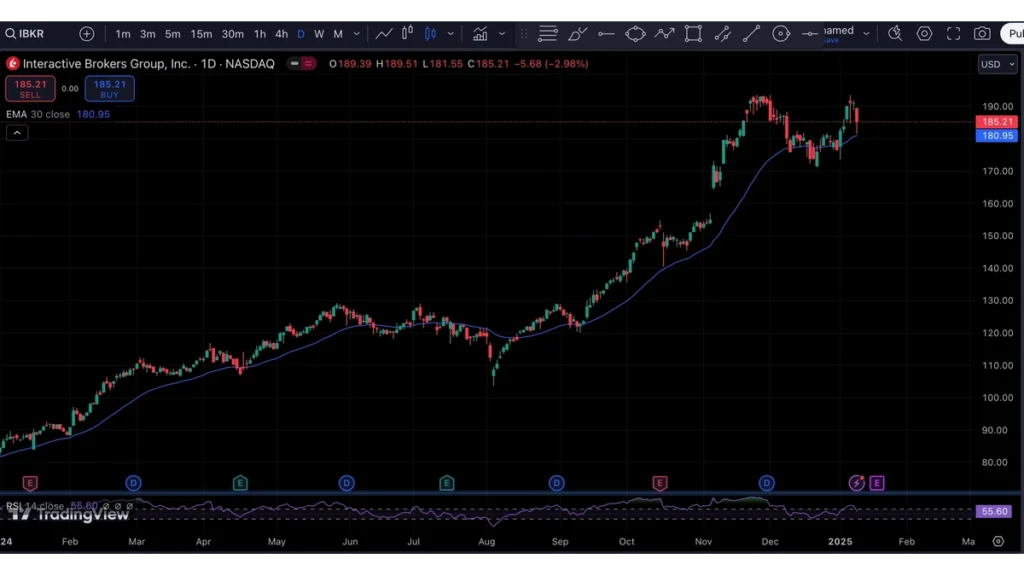Enter fullscreen mode

[x=953, y=33]
